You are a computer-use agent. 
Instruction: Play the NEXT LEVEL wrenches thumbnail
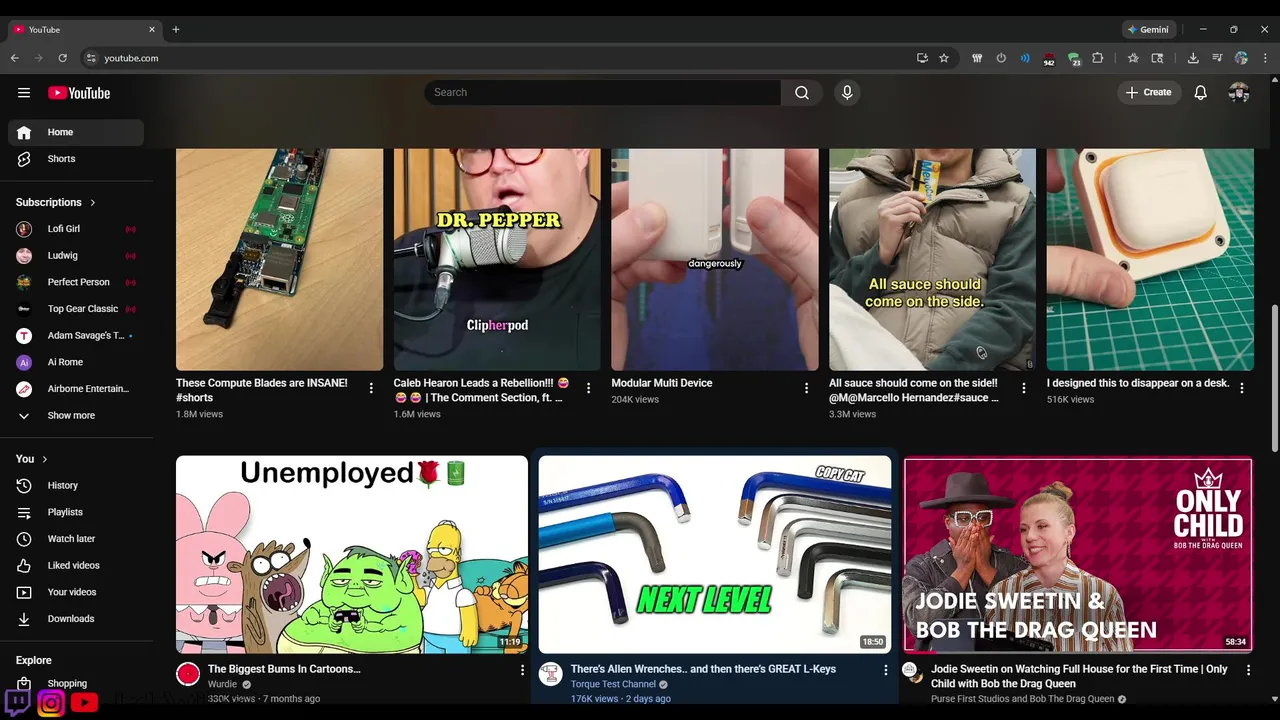tap(715, 555)
